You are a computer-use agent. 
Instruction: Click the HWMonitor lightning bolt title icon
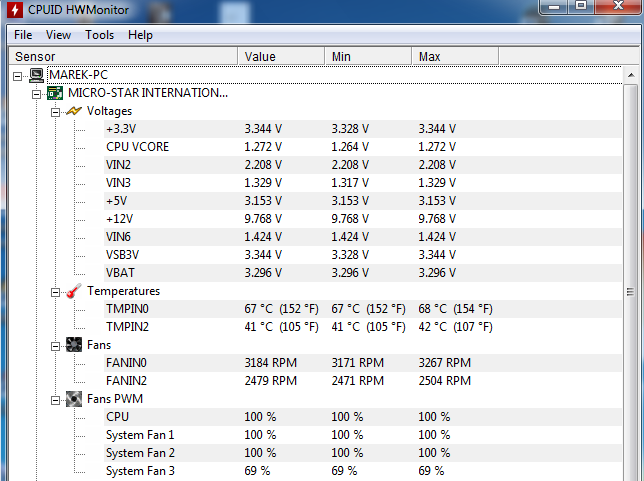click(15, 9)
